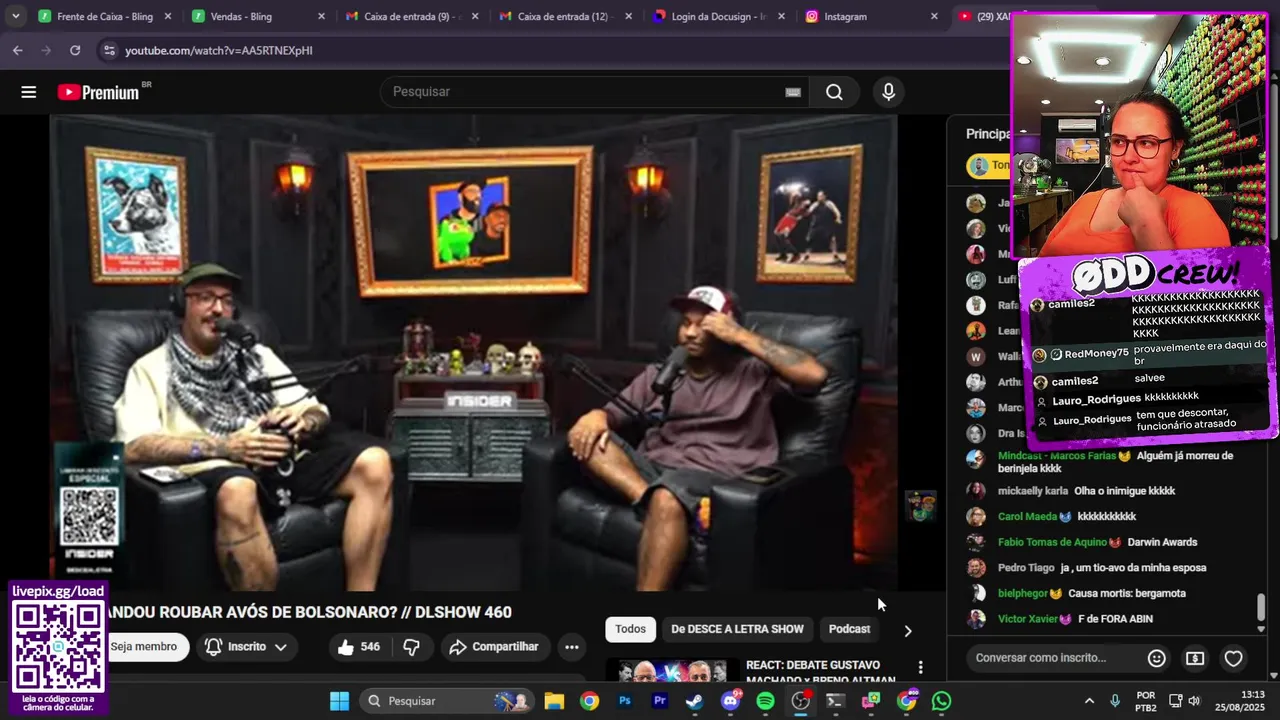View site information icon in address bar
1280x720 pixels.
coord(108,50)
